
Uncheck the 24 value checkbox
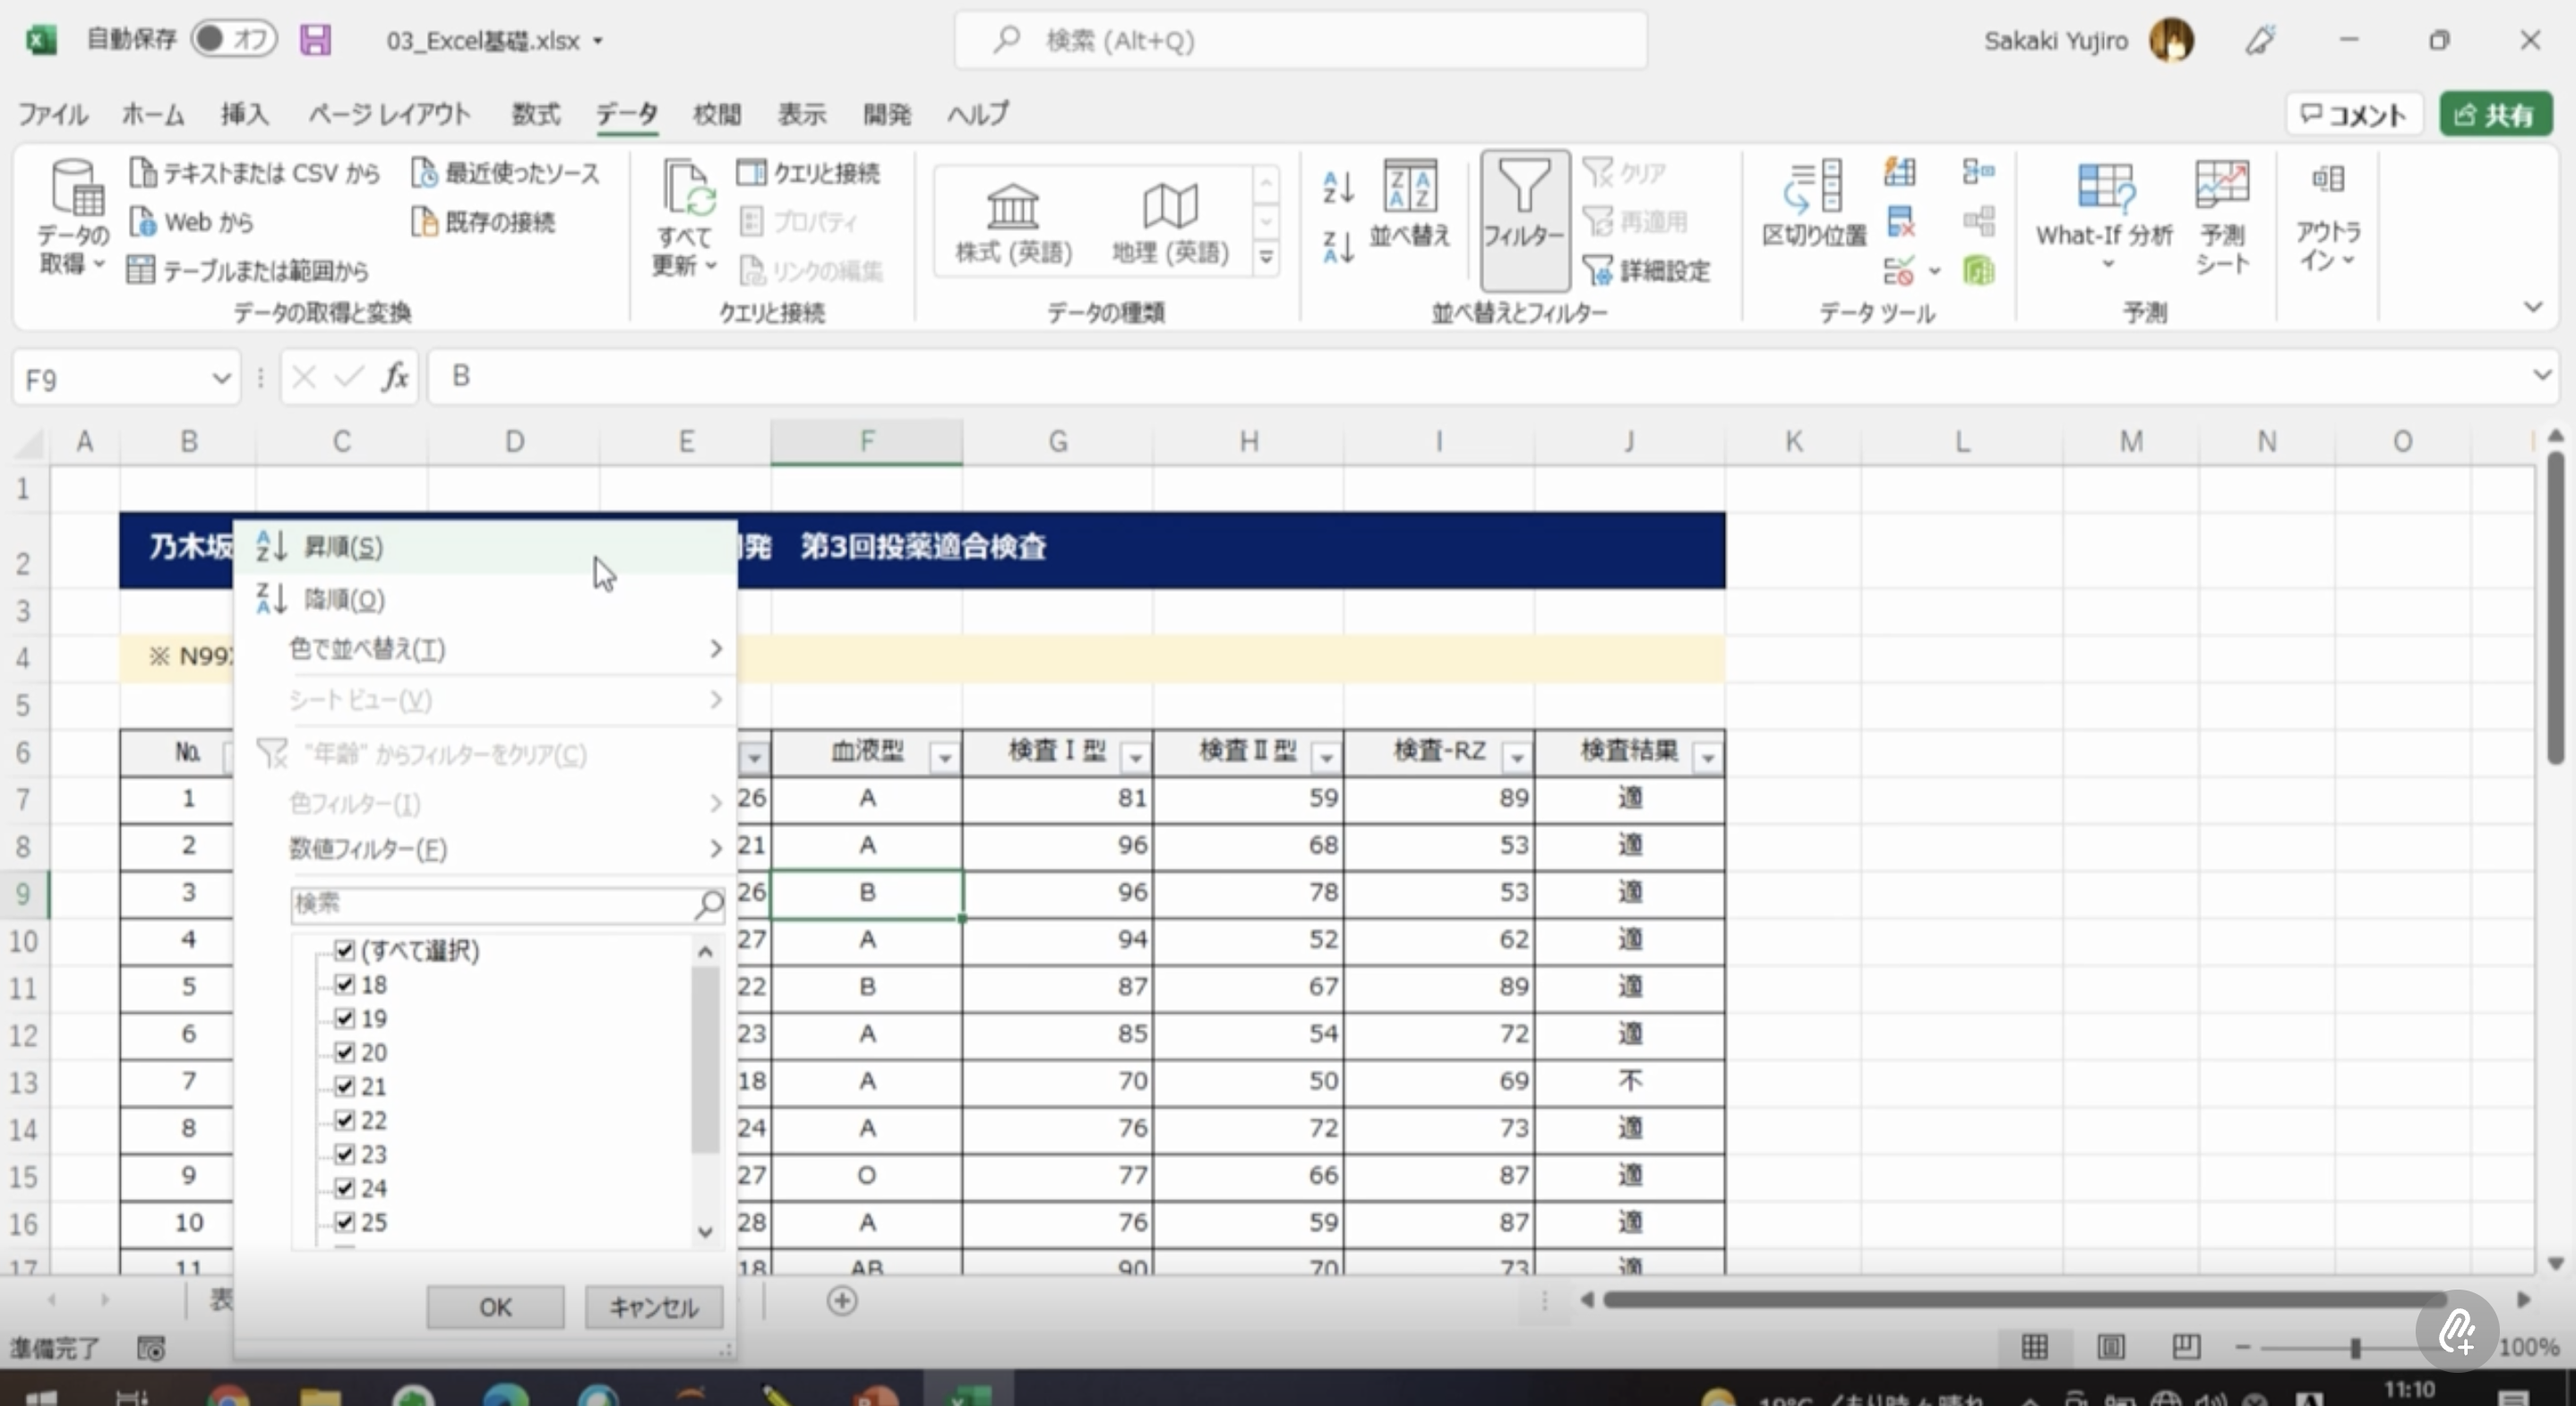(345, 1188)
